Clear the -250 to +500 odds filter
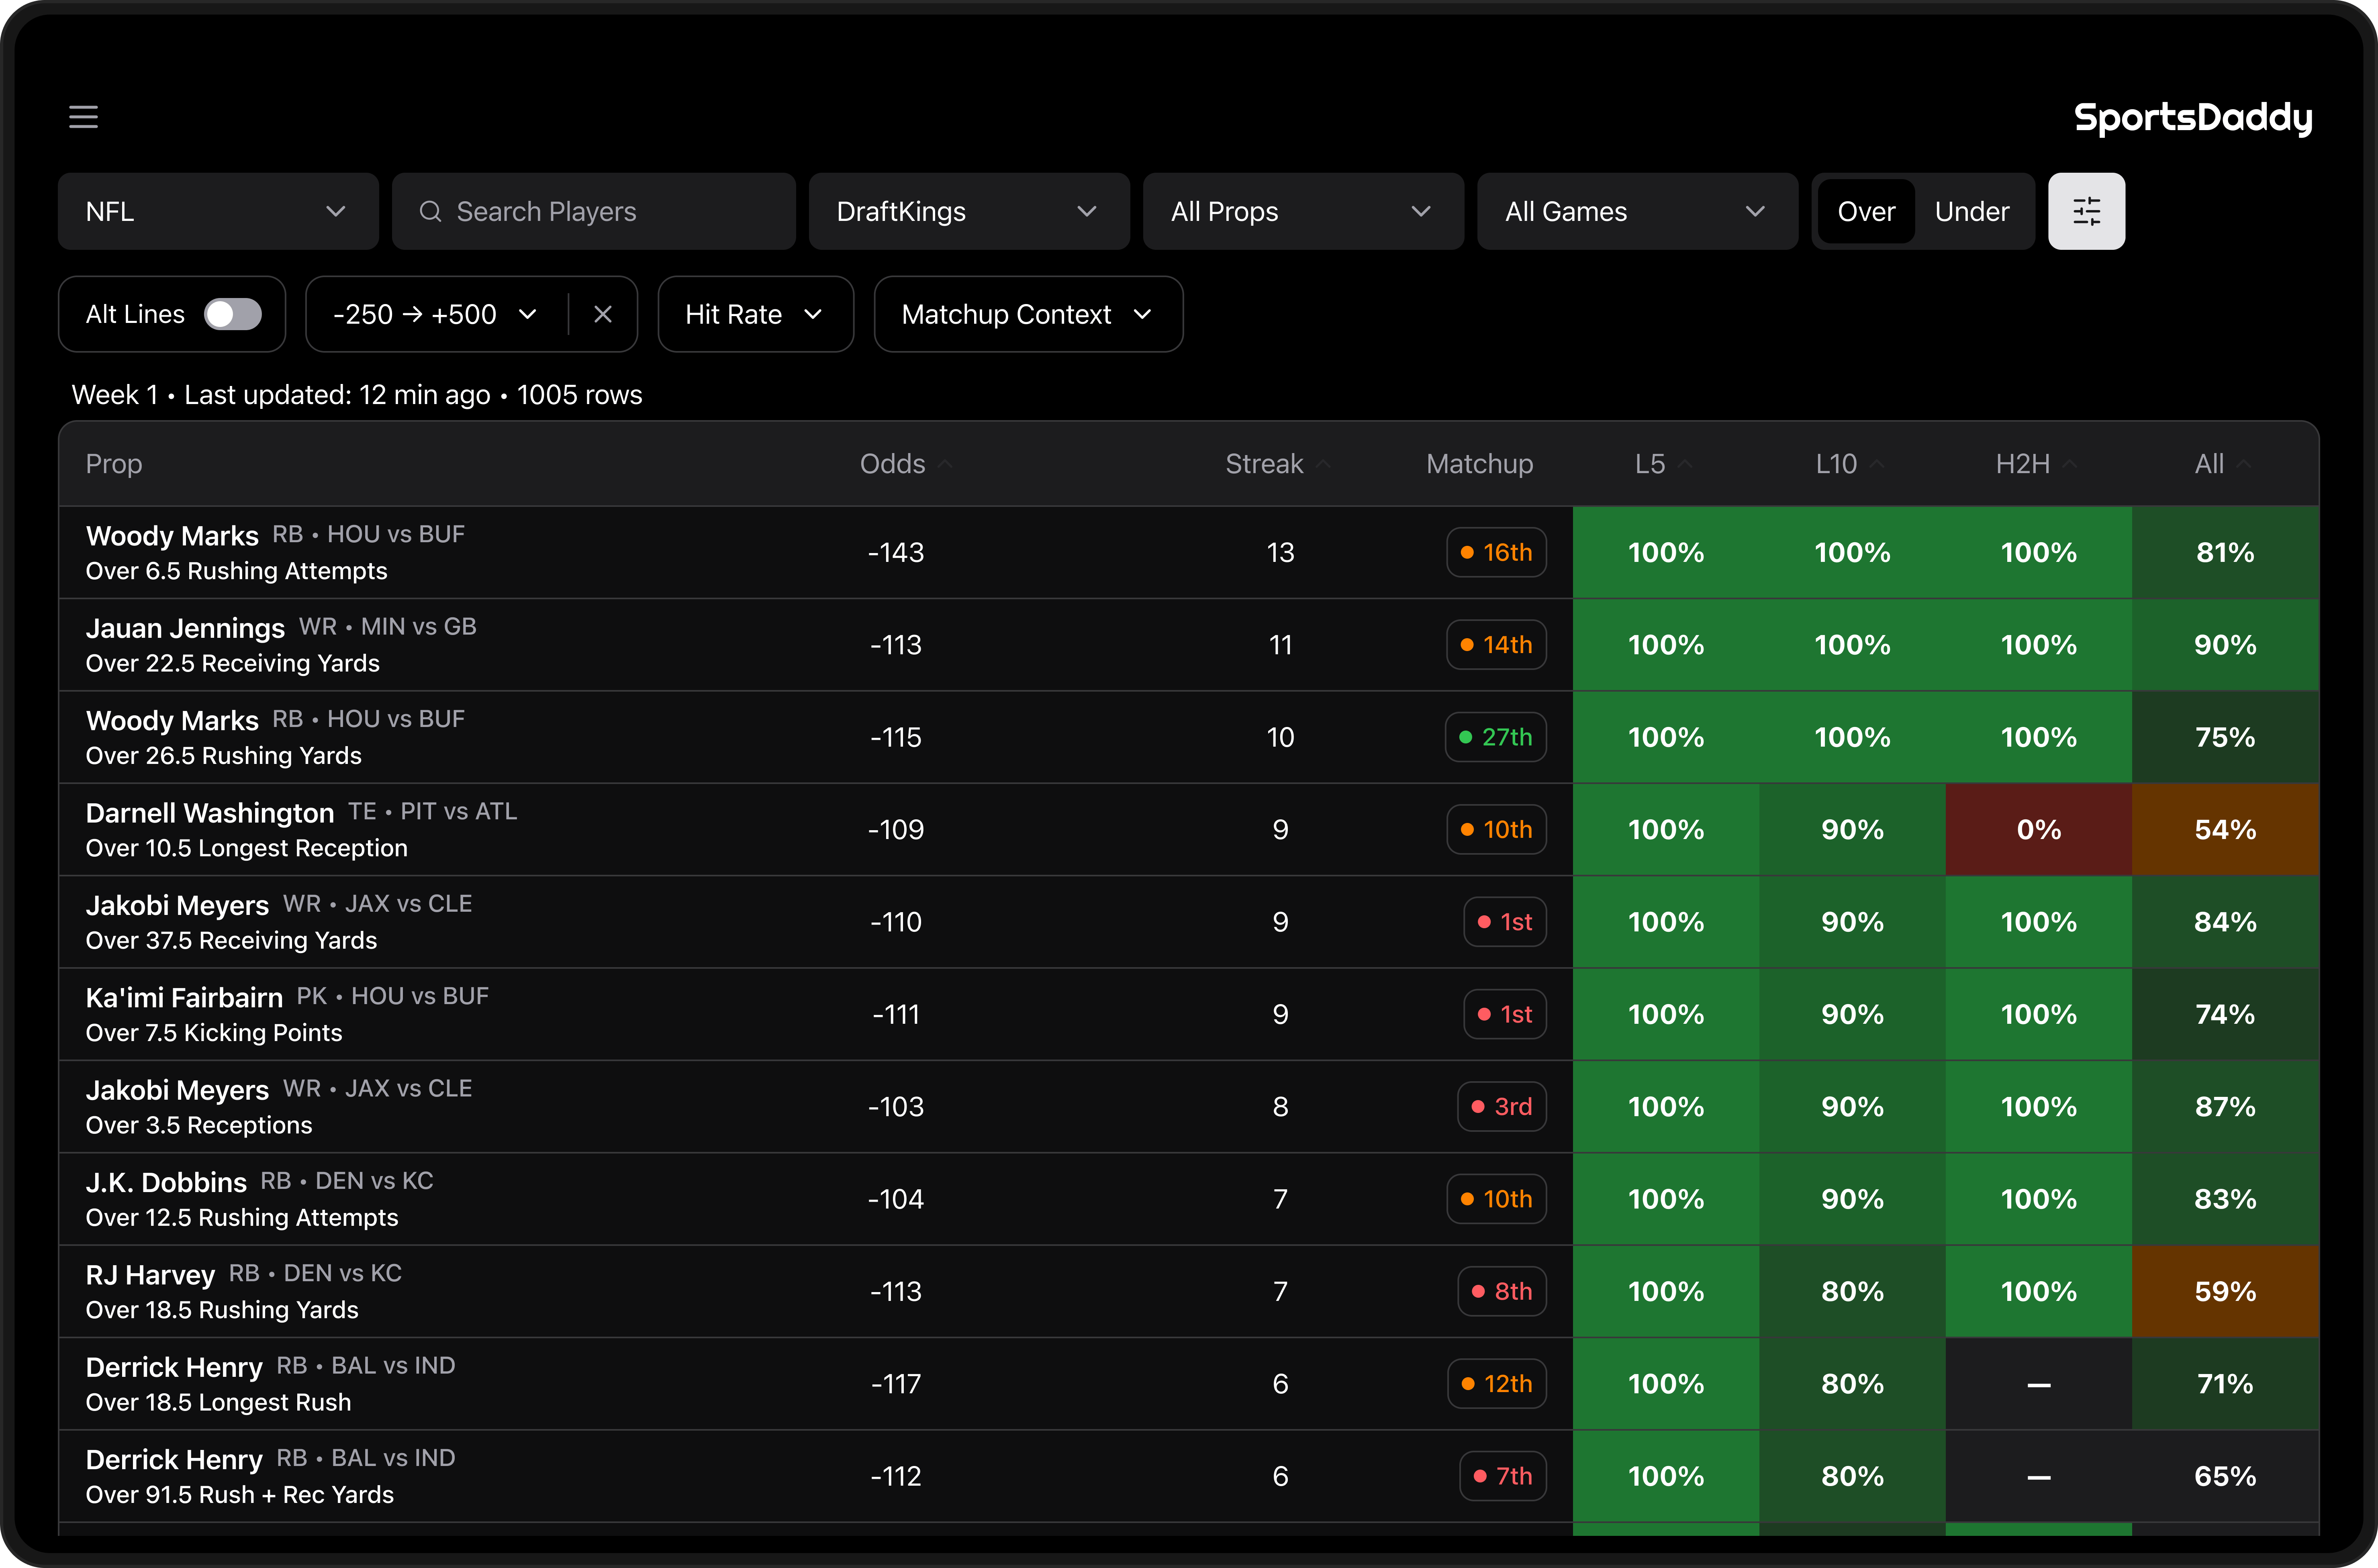Image resolution: width=2378 pixels, height=1568 pixels. point(602,314)
